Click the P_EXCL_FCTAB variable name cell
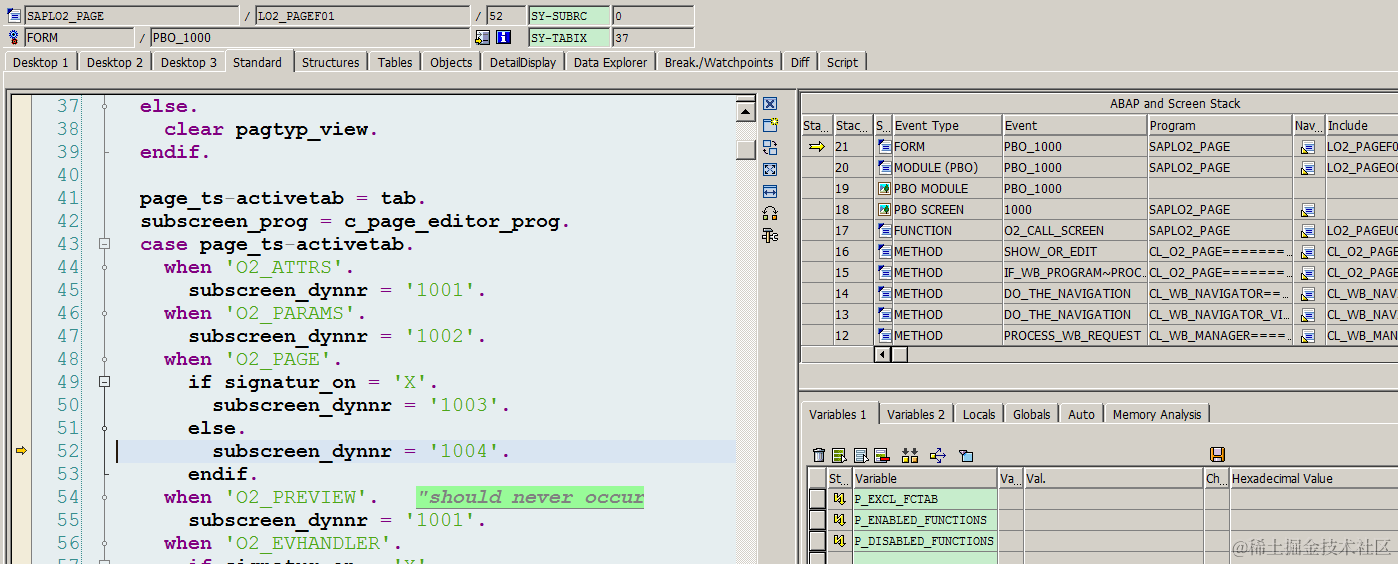This screenshot has height=564, width=1398. (x=925, y=499)
